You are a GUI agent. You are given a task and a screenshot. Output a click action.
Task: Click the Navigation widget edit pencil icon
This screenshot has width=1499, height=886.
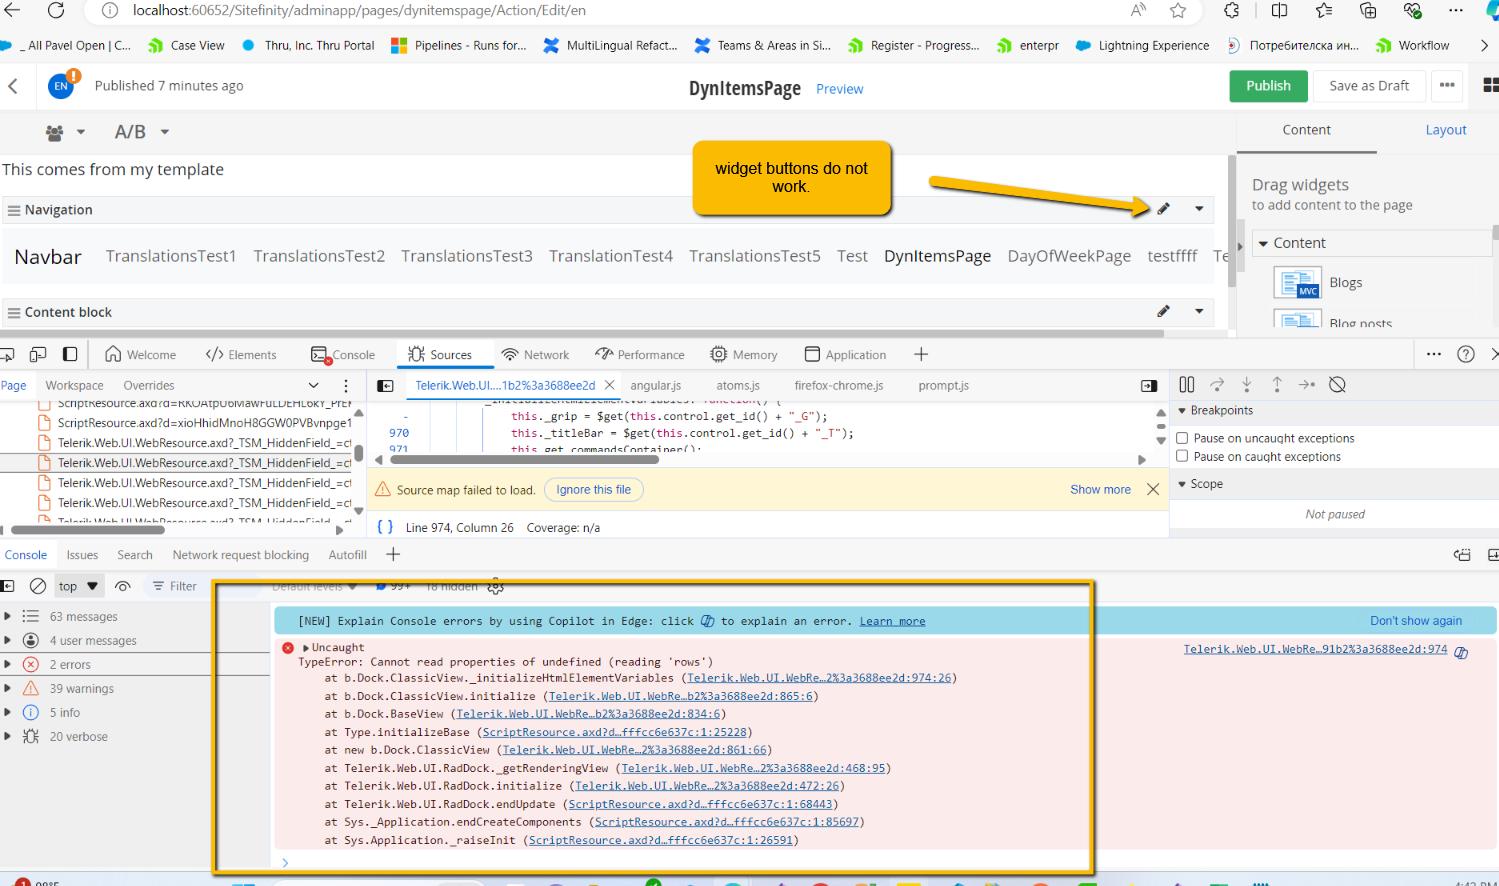coord(1163,209)
